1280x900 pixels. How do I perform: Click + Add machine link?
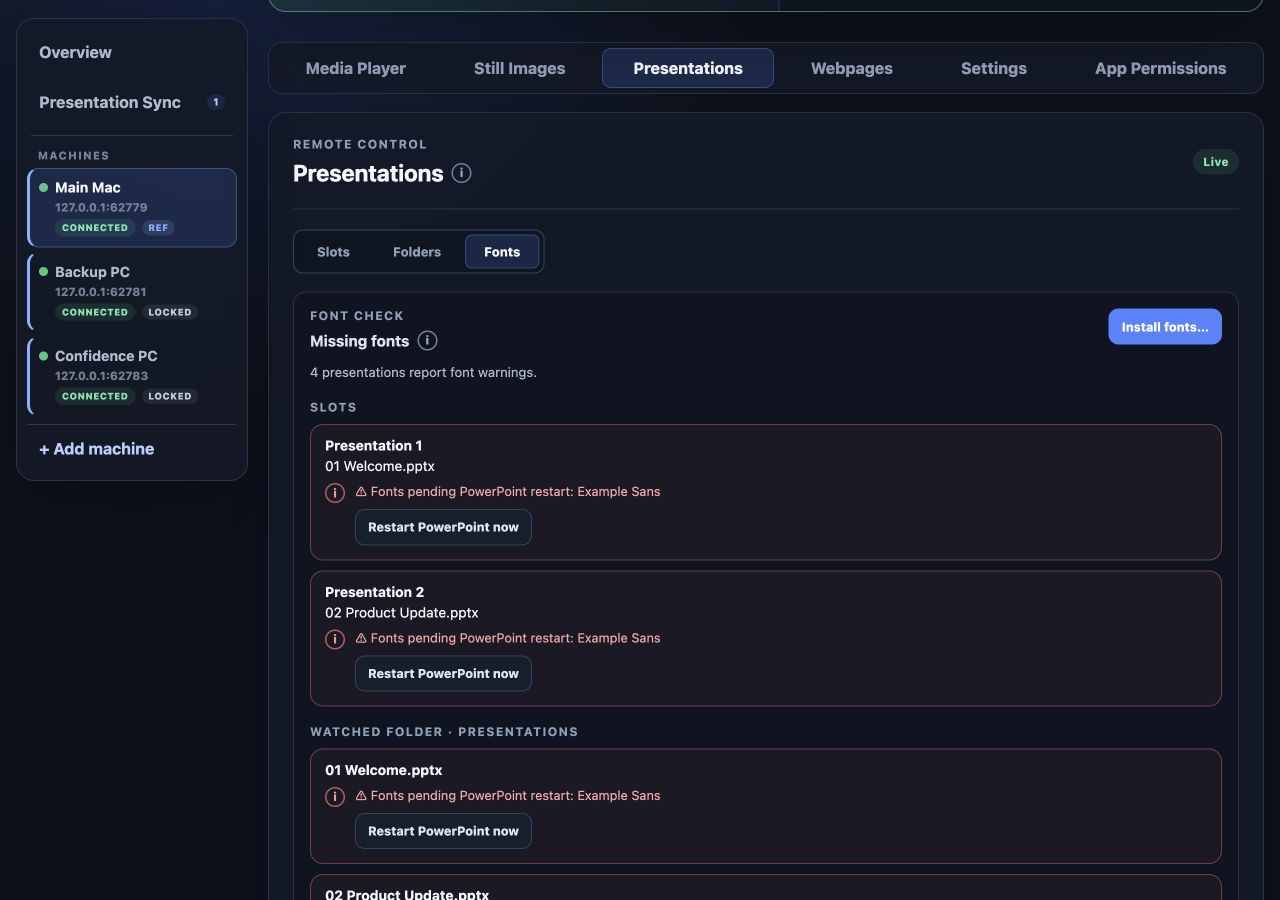pos(96,449)
